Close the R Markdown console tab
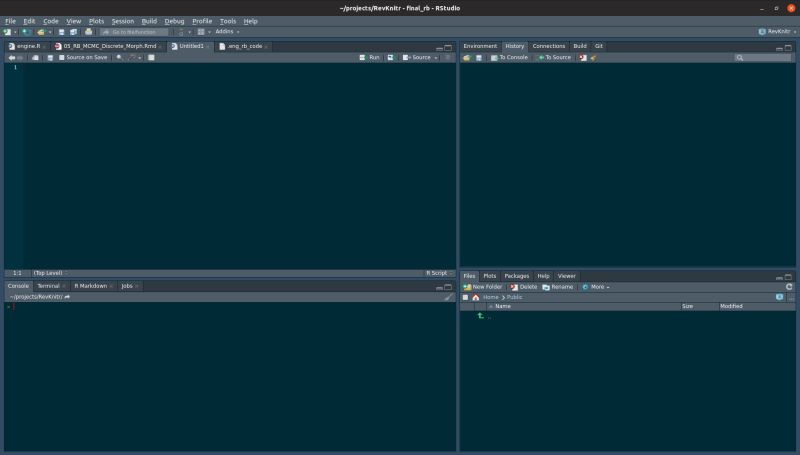 [111, 287]
